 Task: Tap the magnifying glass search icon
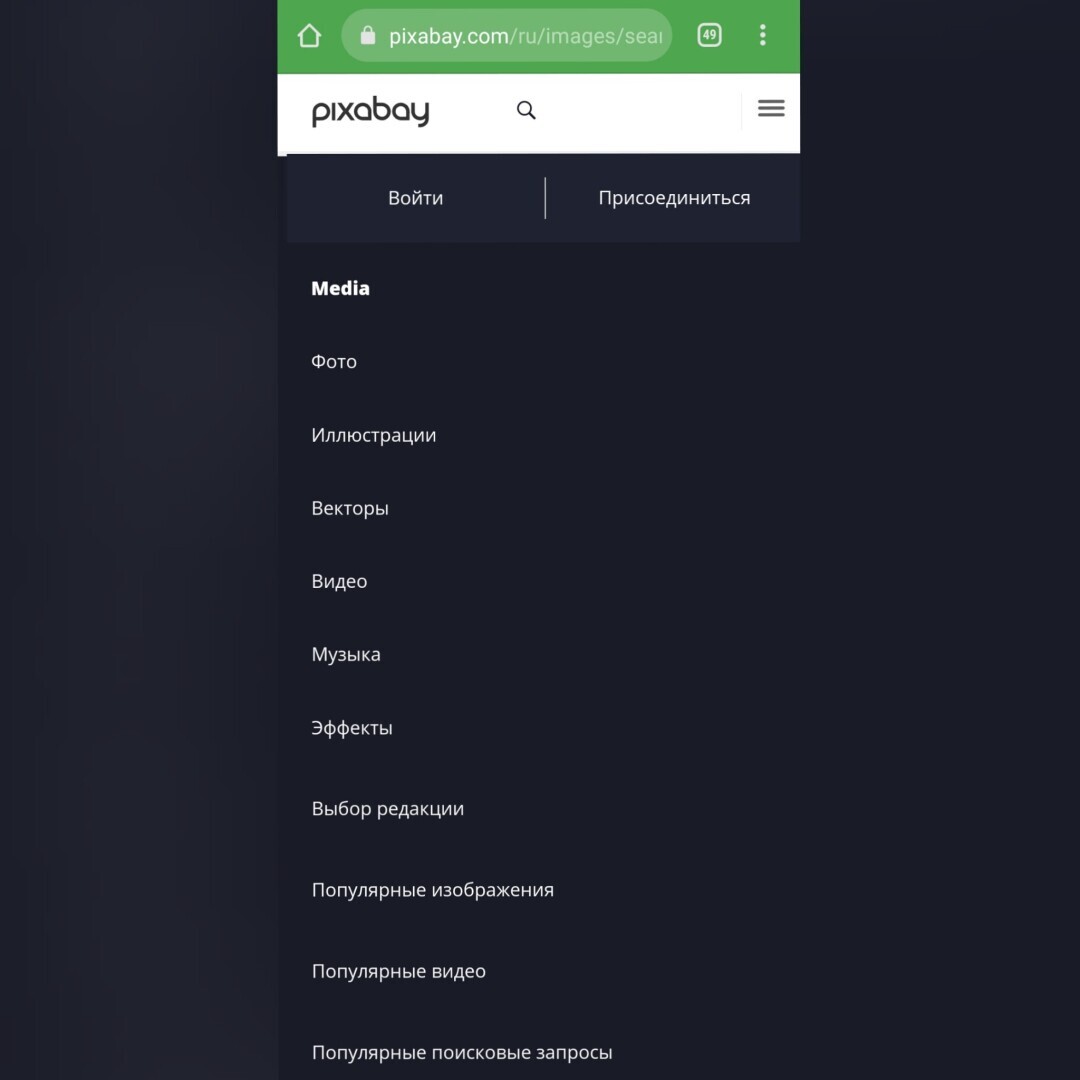526,110
